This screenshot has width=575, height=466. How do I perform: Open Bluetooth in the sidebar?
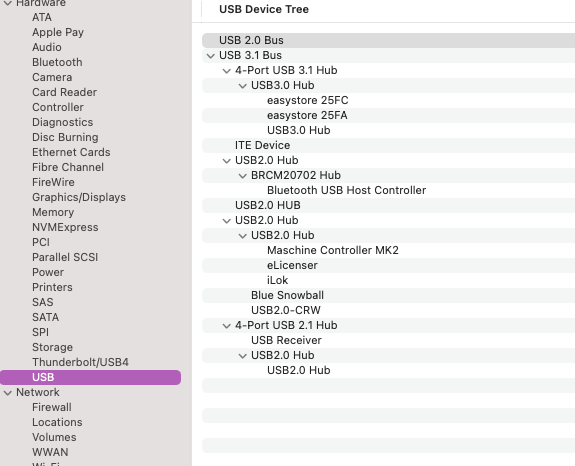pos(57,62)
